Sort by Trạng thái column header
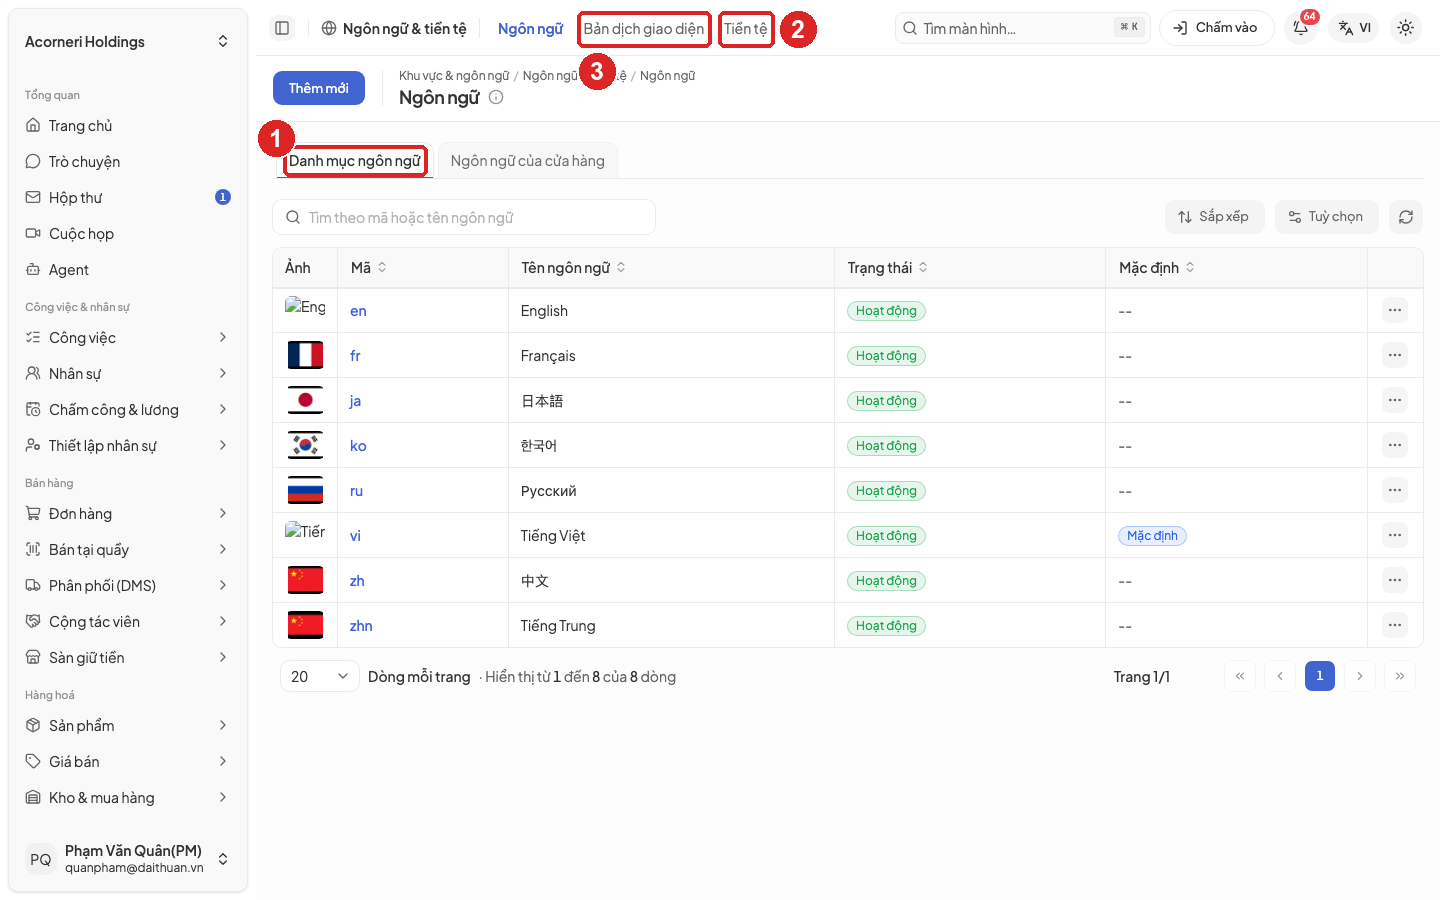Screen dimensions: 1440x900 click(888, 267)
